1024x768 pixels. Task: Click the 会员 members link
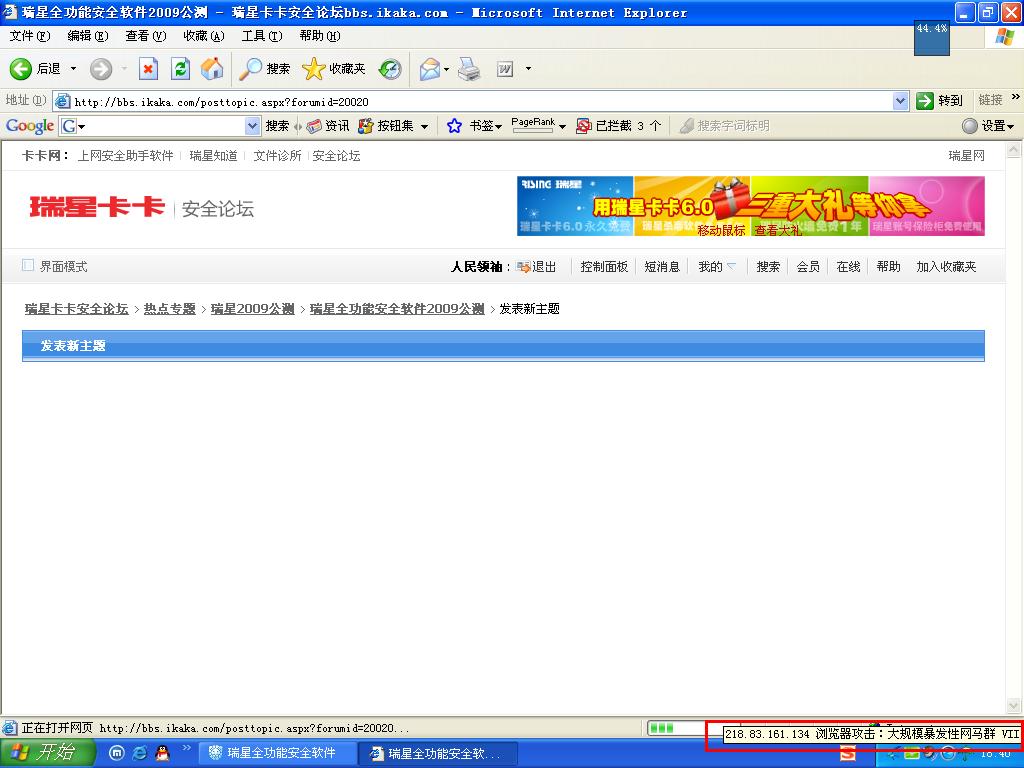(x=808, y=266)
